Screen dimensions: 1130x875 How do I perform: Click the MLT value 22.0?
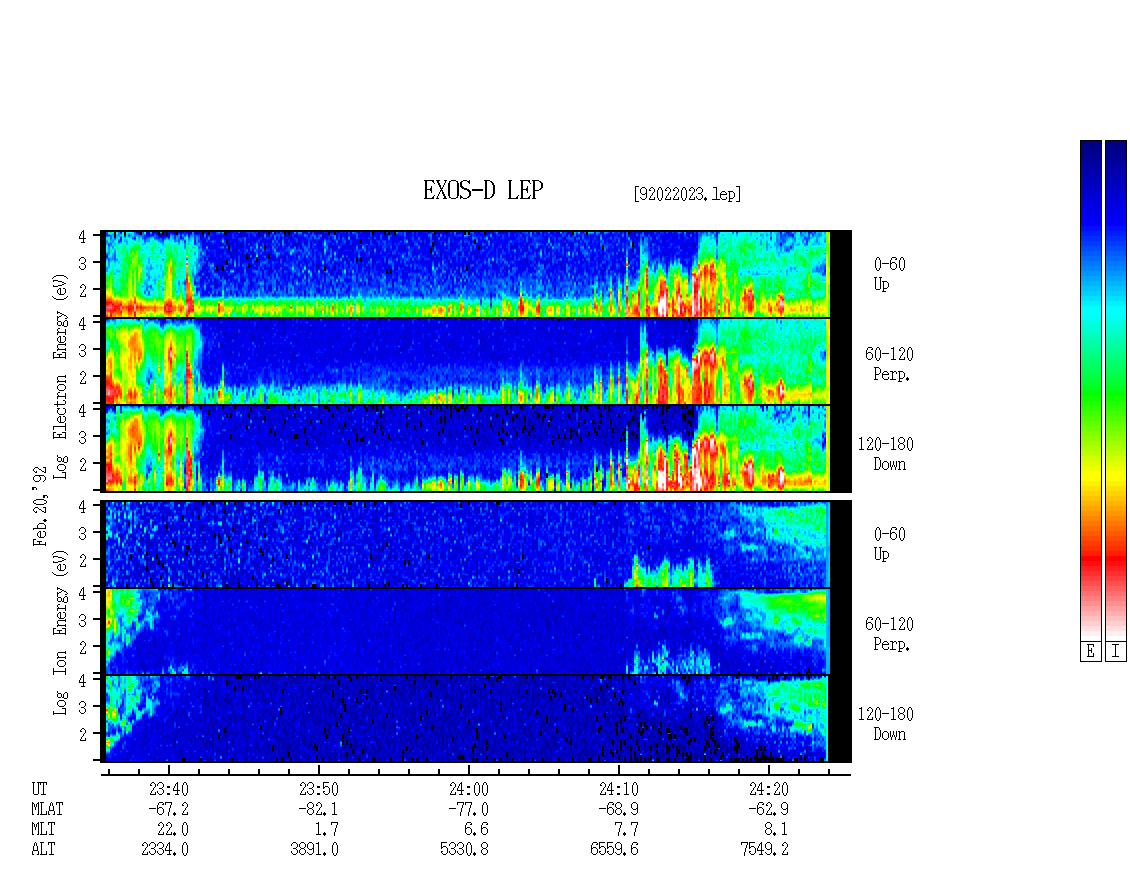pos(173,830)
